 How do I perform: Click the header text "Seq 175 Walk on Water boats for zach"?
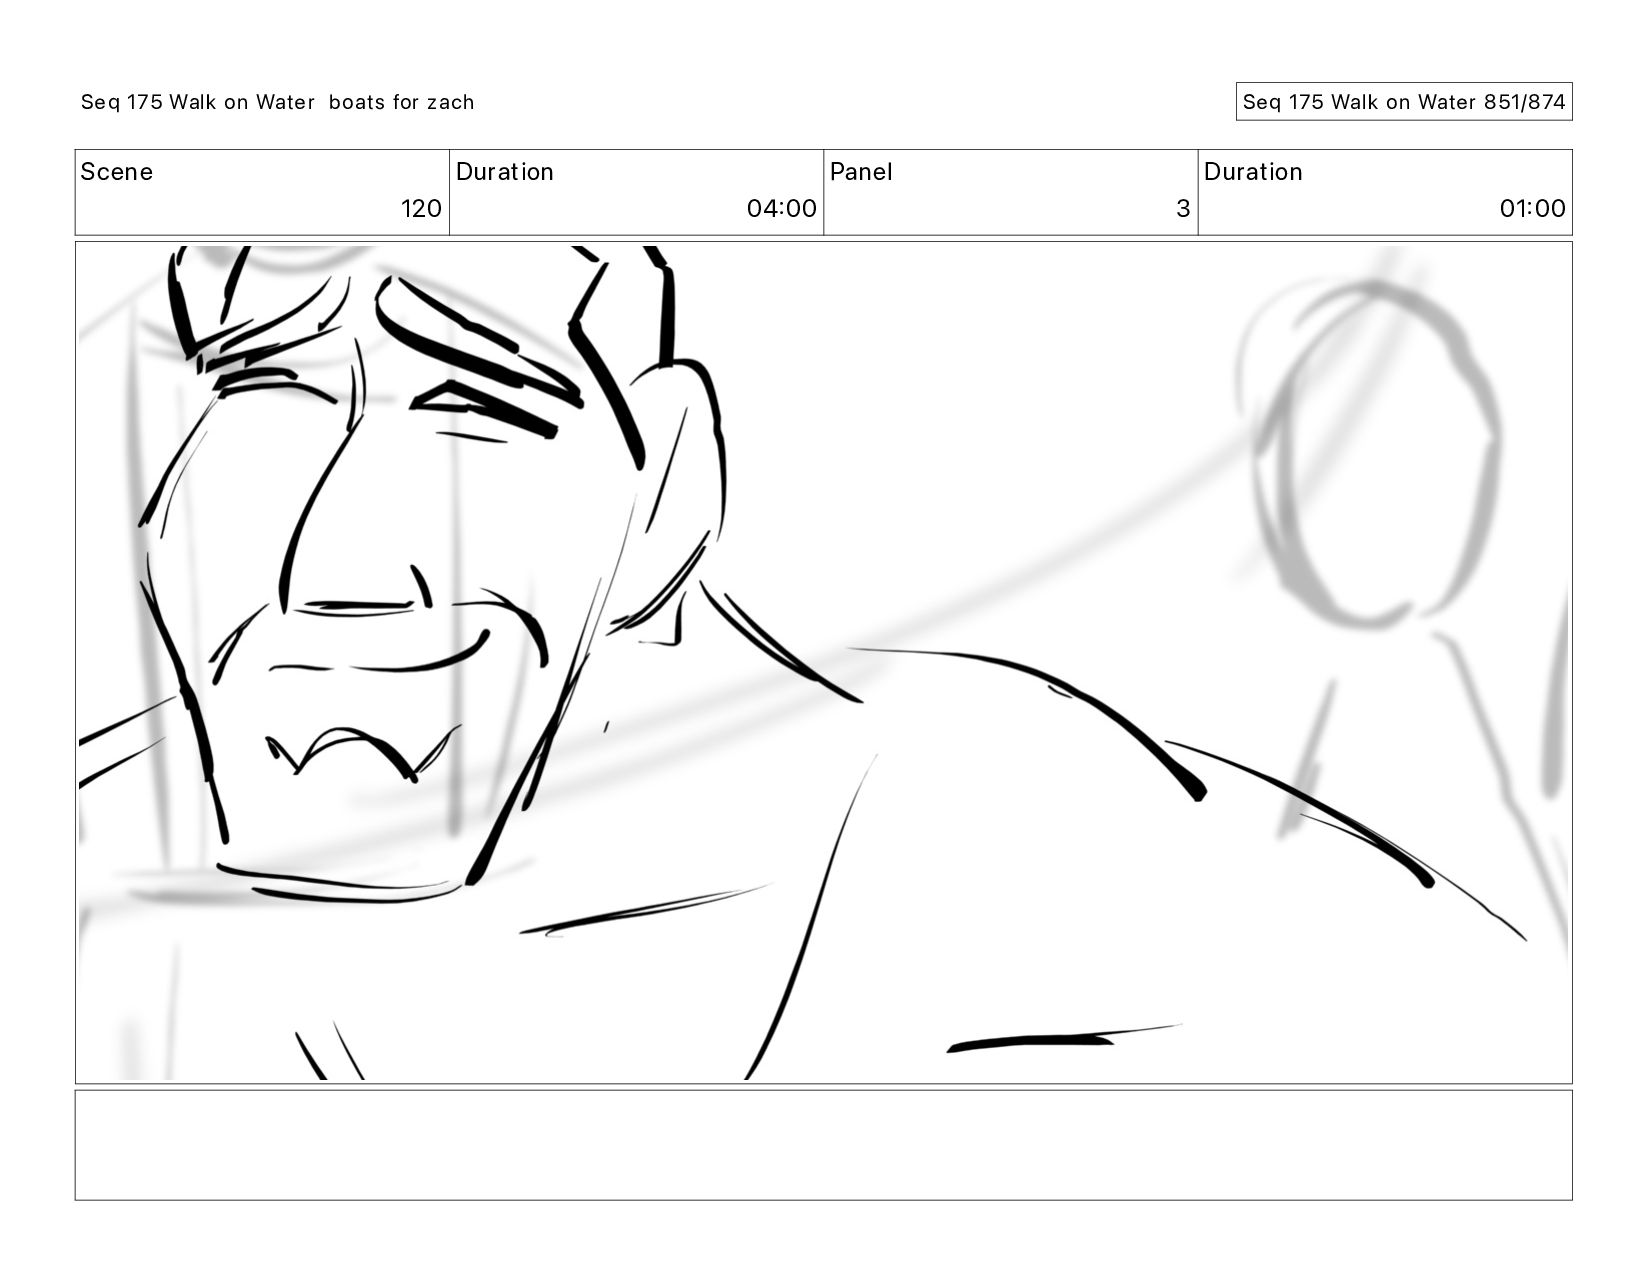(x=278, y=102)
